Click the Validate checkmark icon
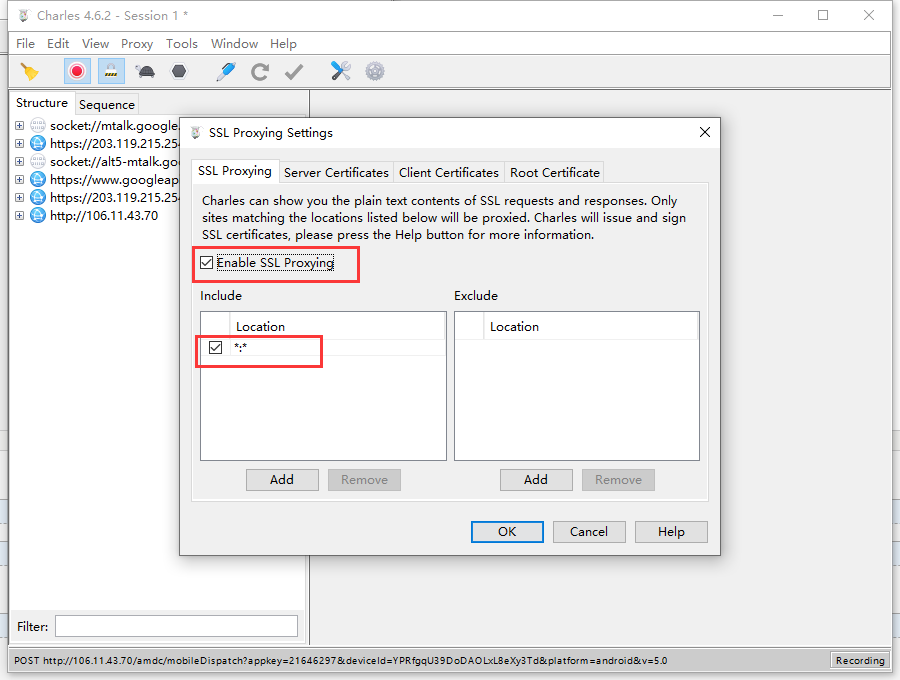The width and height of the screenshot is (900, 680). pos(294,72)
